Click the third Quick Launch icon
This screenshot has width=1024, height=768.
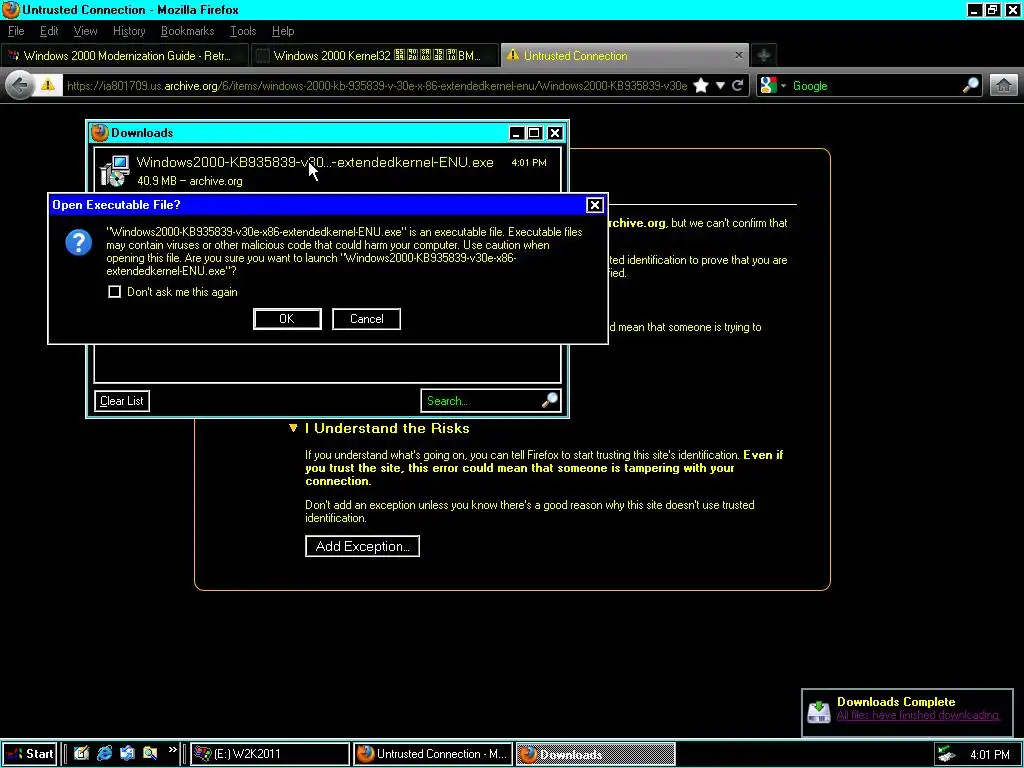127,754
